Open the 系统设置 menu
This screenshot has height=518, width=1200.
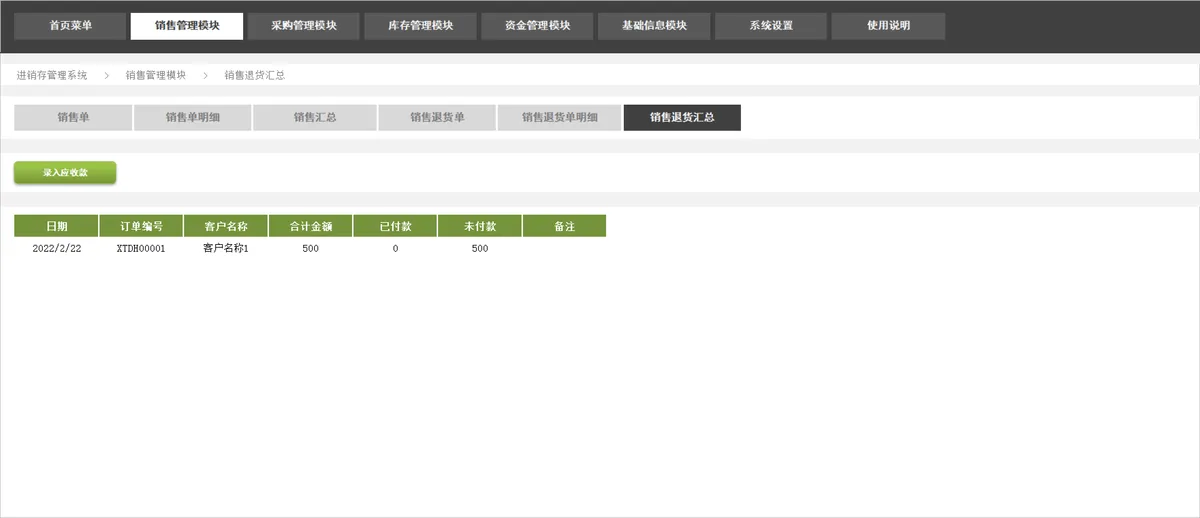pos(771,26)
